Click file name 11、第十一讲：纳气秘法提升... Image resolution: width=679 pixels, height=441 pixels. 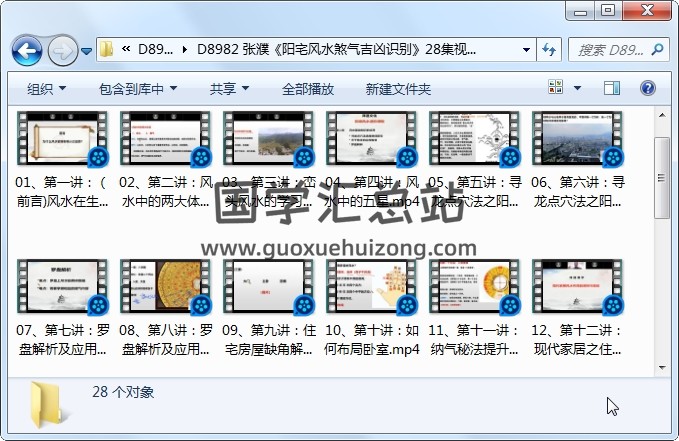click(x=475, y=340)
